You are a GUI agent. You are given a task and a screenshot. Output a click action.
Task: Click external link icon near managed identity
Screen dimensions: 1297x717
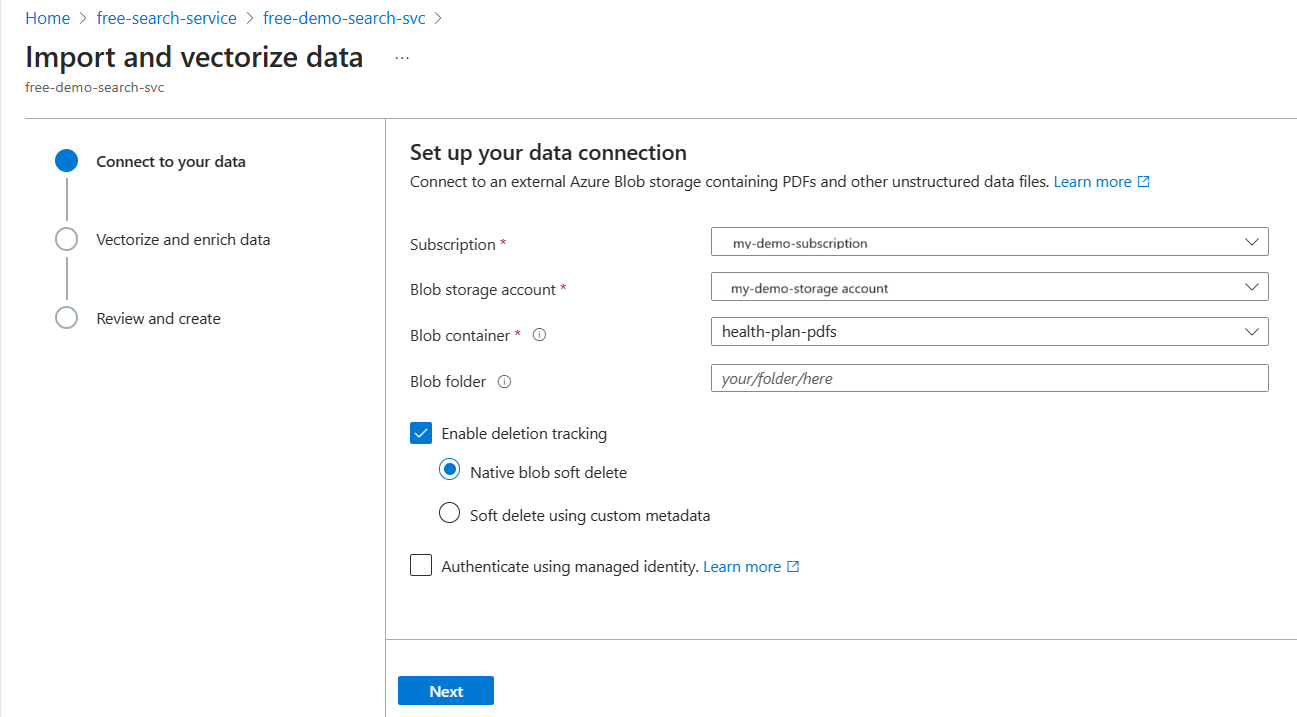[793, 567]
